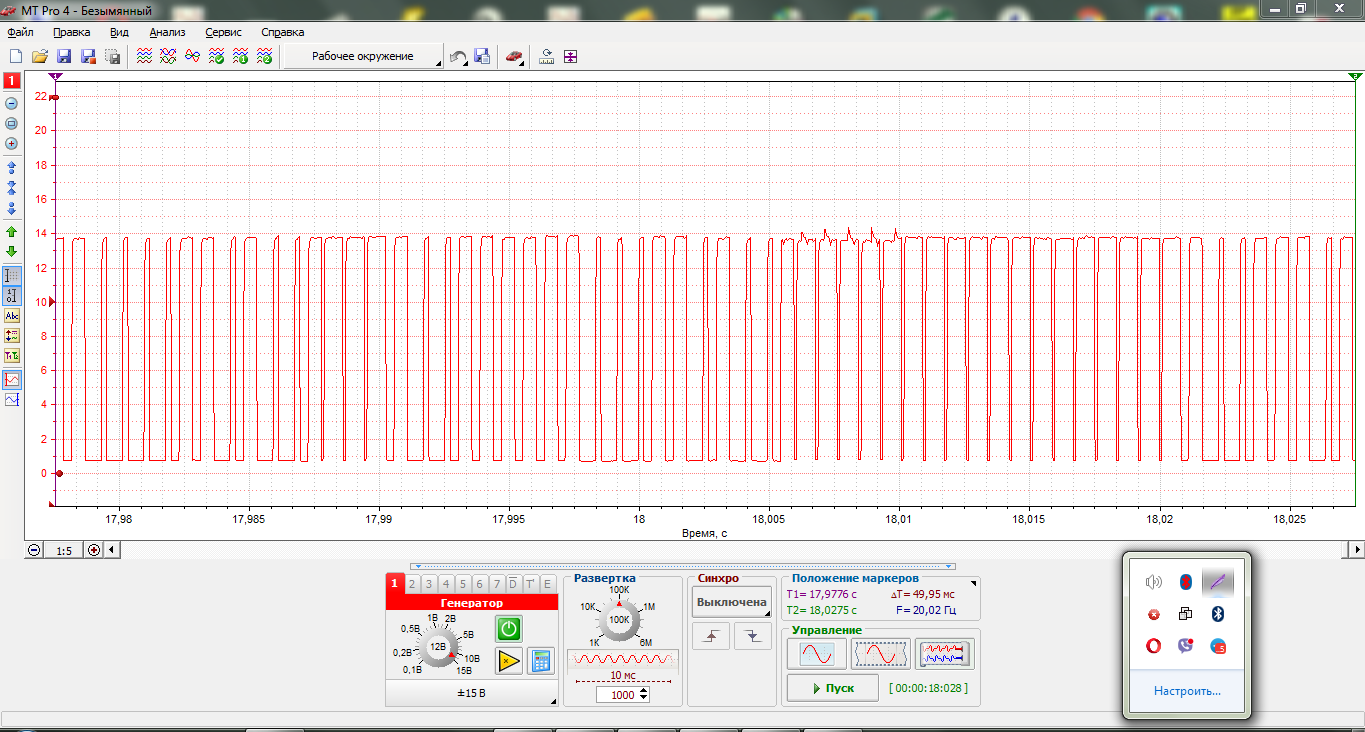
Task: Click the yellow amplifier triangle icon
Action: pyautogui.click(x=509, y=660)
